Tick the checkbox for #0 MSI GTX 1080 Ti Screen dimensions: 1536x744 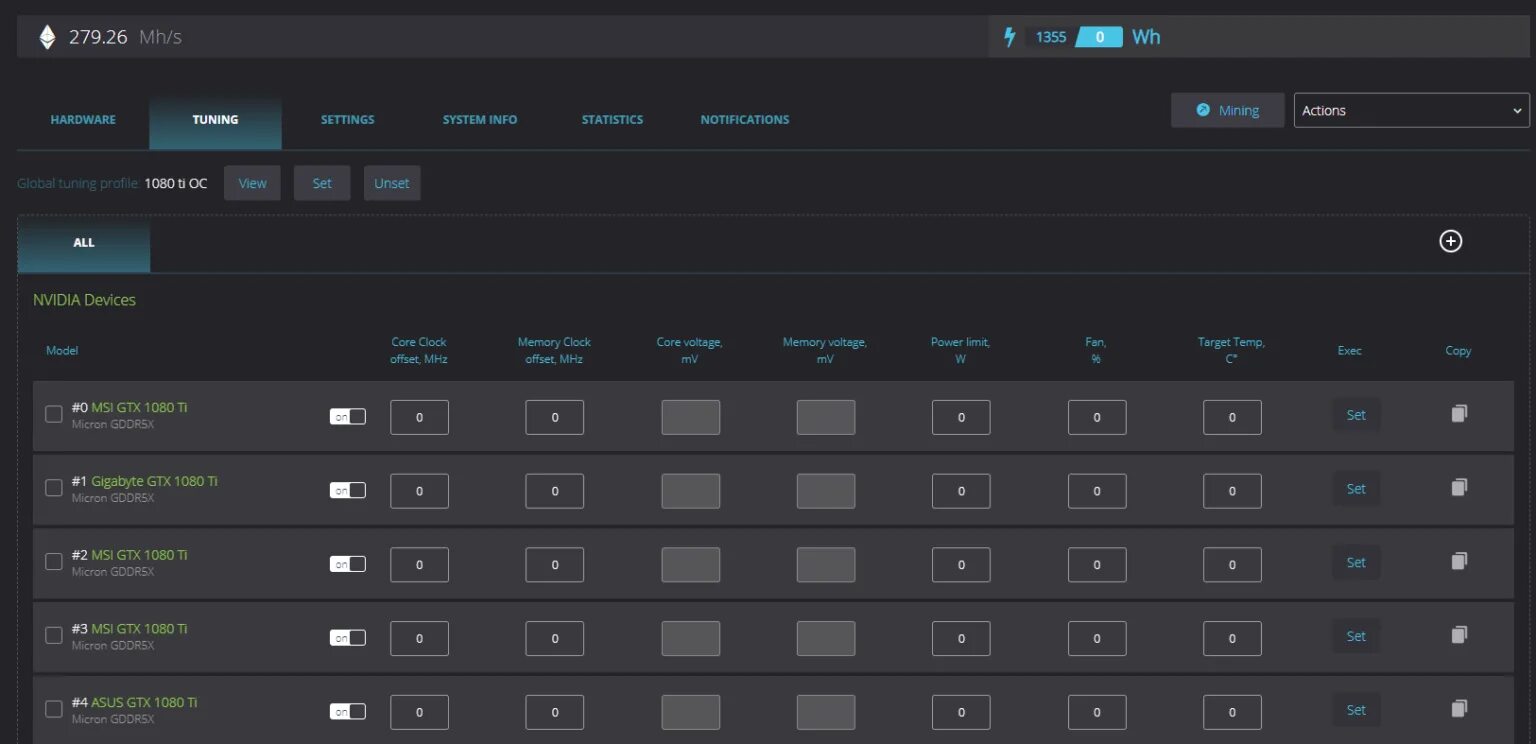[54, 414]
